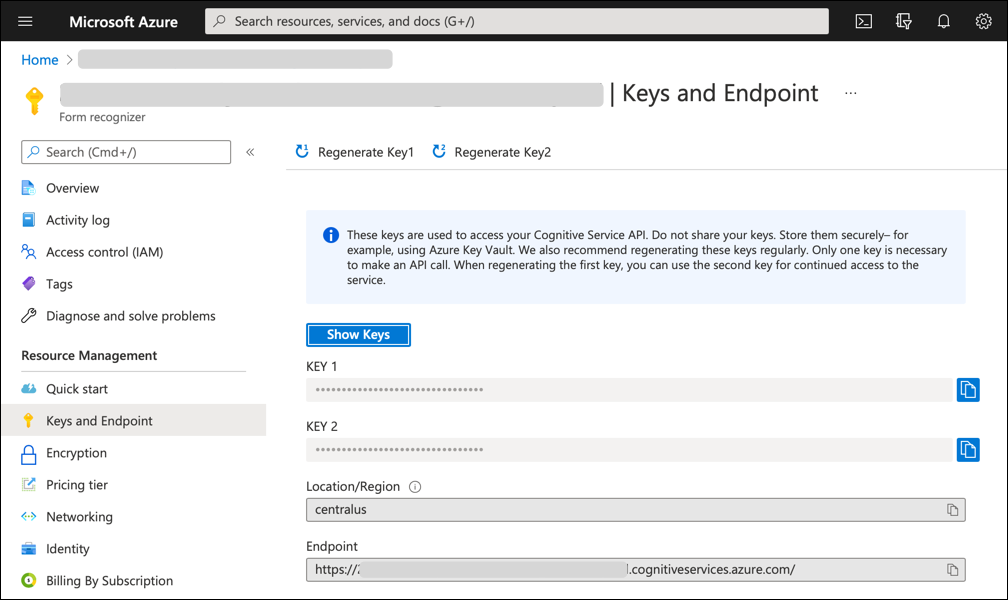Click the yellow key resource icon
Viewport: 1008px width, 600px height.
click(x=34, y=101)
